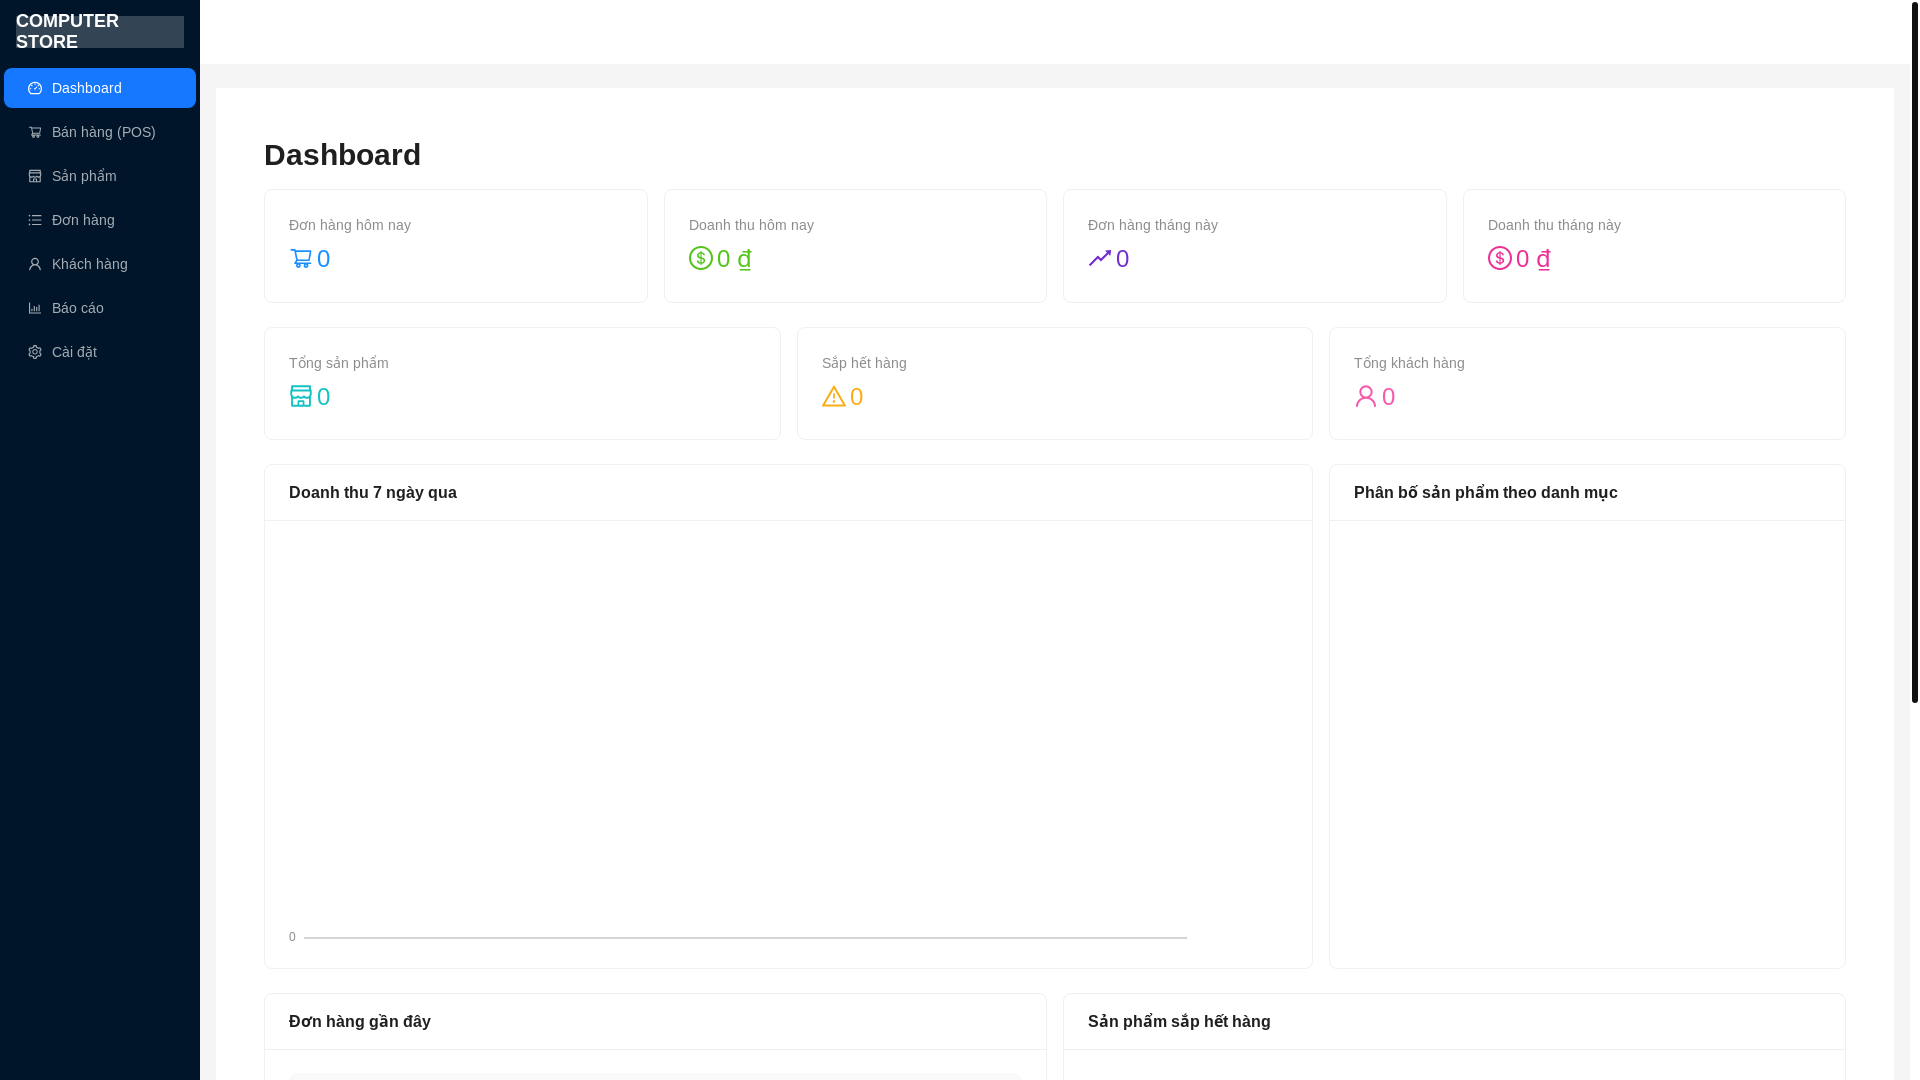Click rising trend icon in Đơn hàng tháng này

[1100, 258]
